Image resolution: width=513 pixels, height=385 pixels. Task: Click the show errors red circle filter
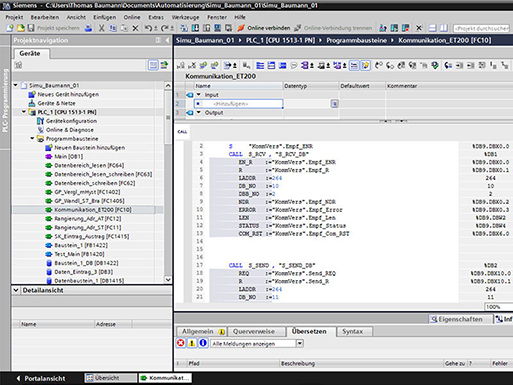click(x=181, y=343)
